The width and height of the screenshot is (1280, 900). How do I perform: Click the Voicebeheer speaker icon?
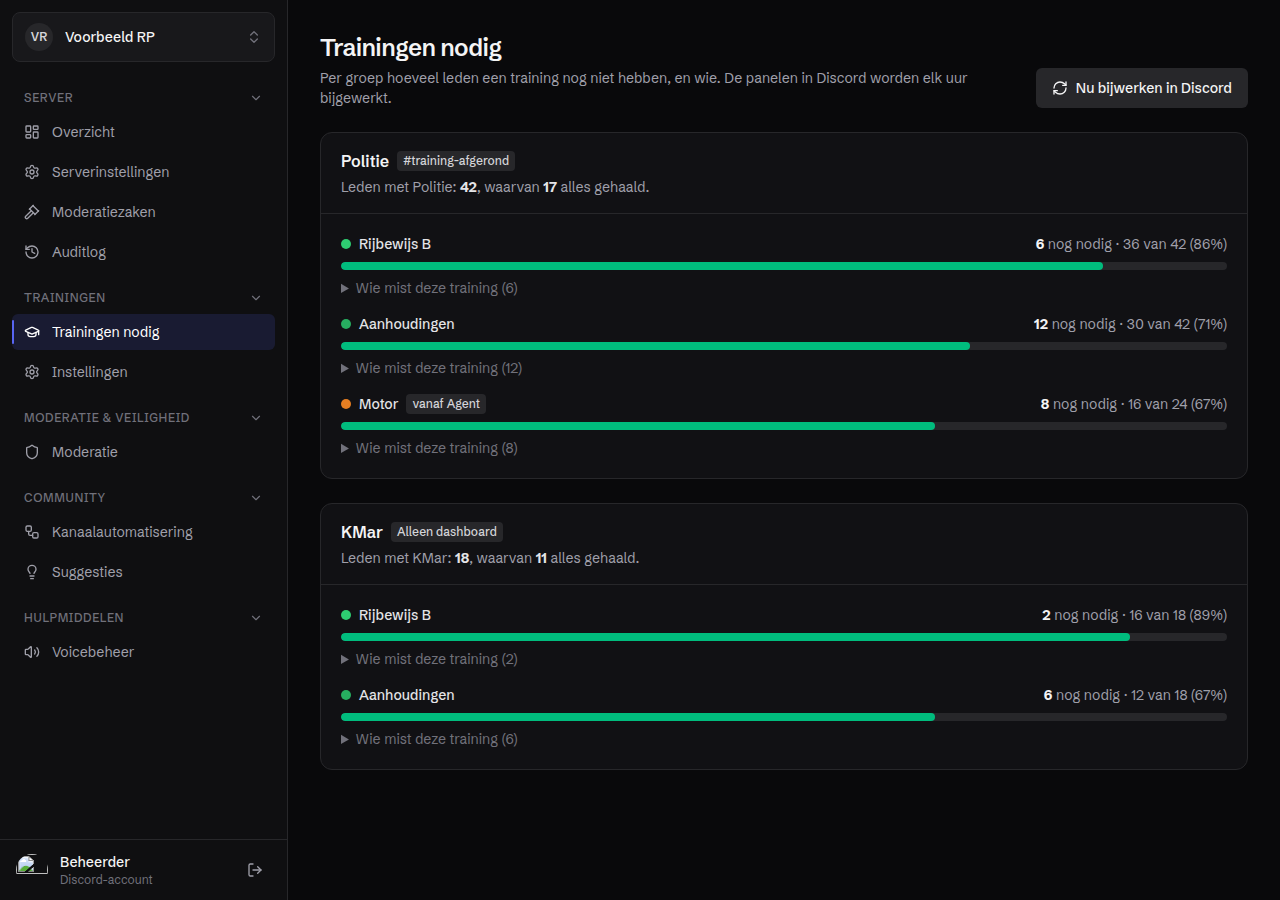[32, 652]
